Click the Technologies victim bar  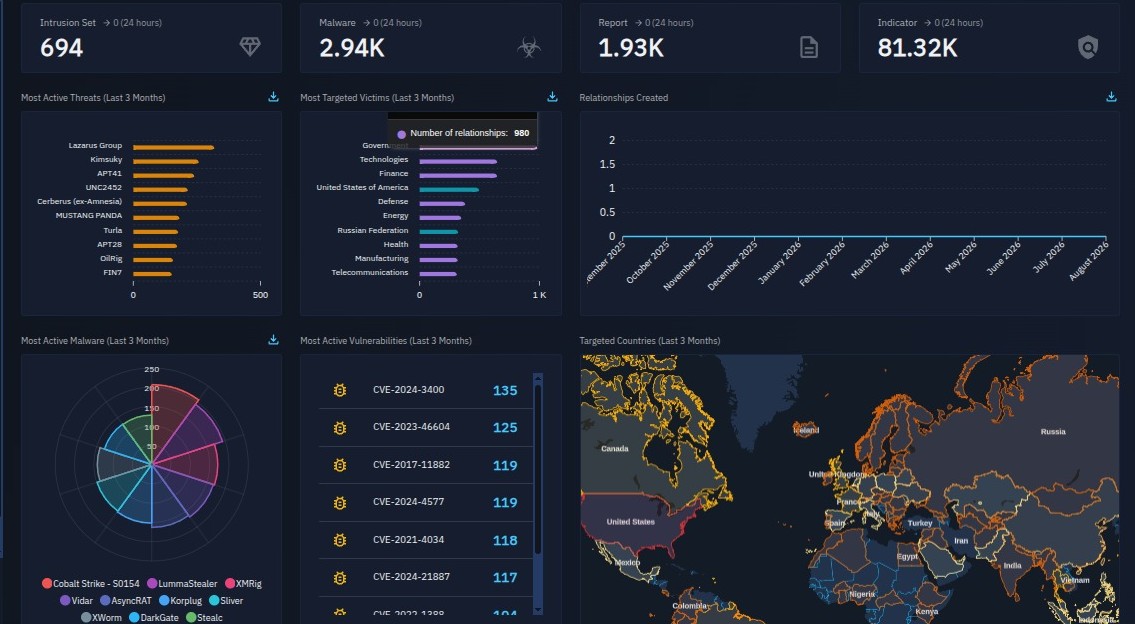(x=458, y=161)
